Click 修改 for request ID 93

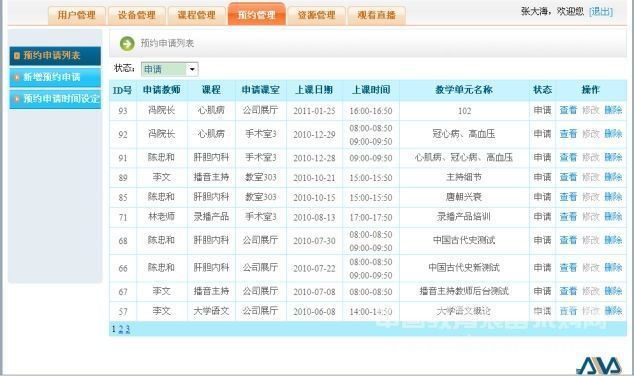(591, 110)
